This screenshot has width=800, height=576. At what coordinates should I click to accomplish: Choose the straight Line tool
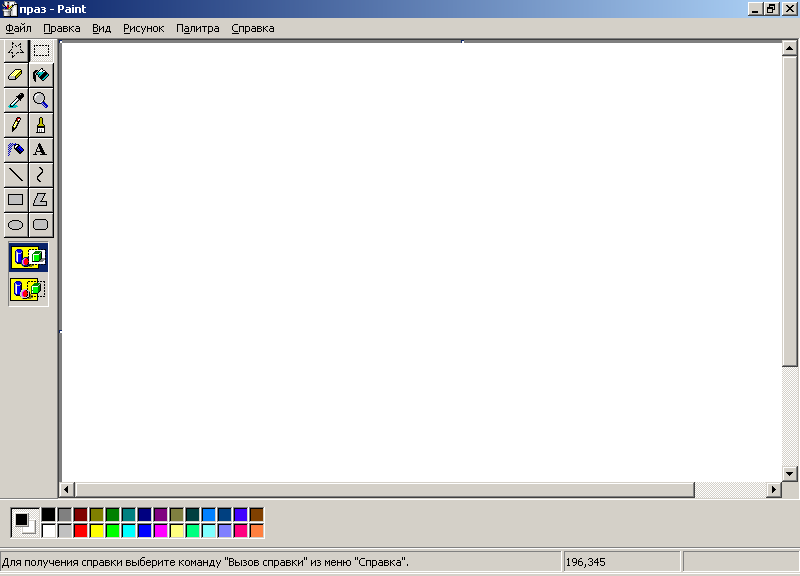point(16,174)
